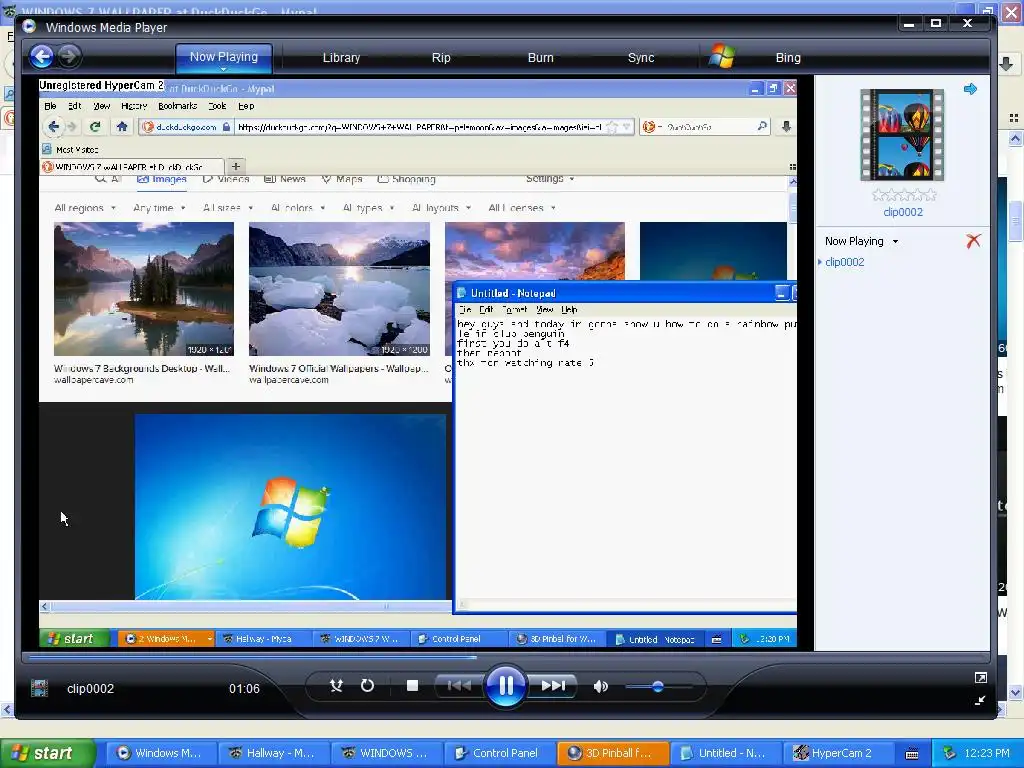Click the 12:23 PM system clock
Screen dimensions: 1024x768
[x=987, y=753]
